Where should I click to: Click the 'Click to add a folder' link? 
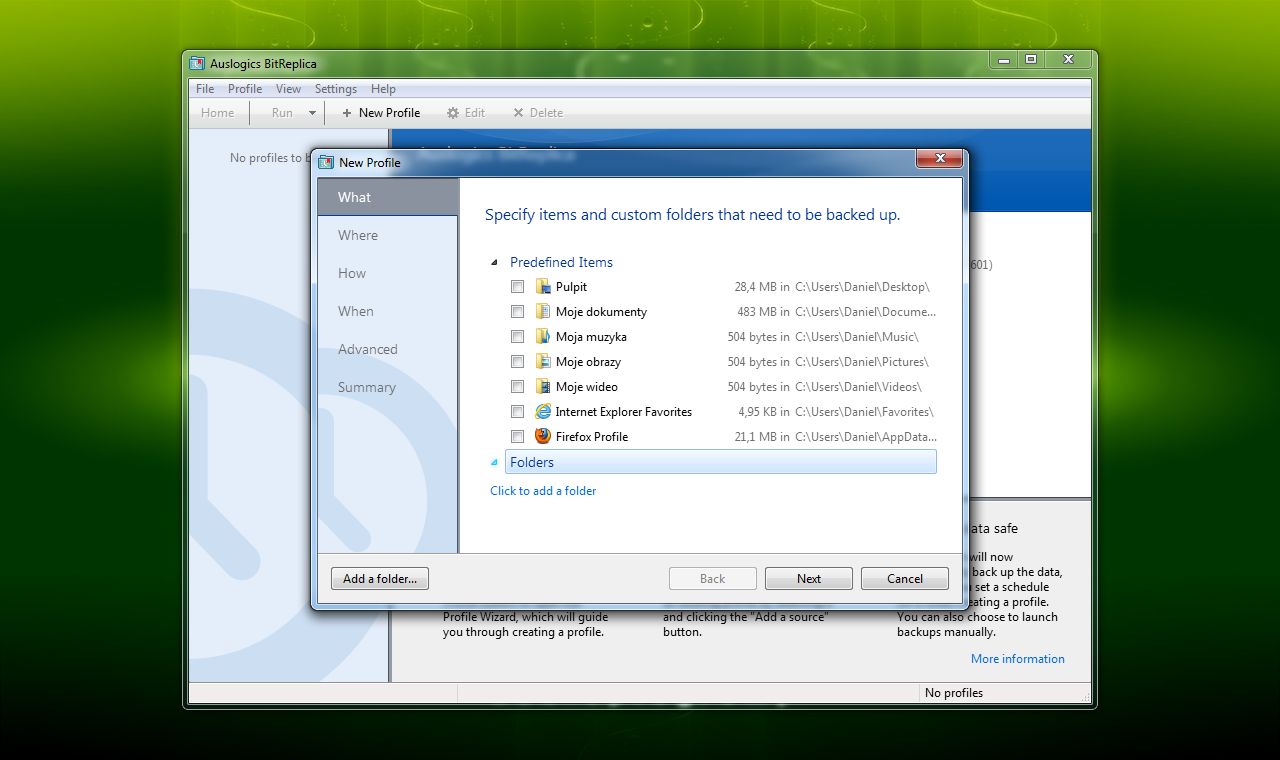coord(543,491)
